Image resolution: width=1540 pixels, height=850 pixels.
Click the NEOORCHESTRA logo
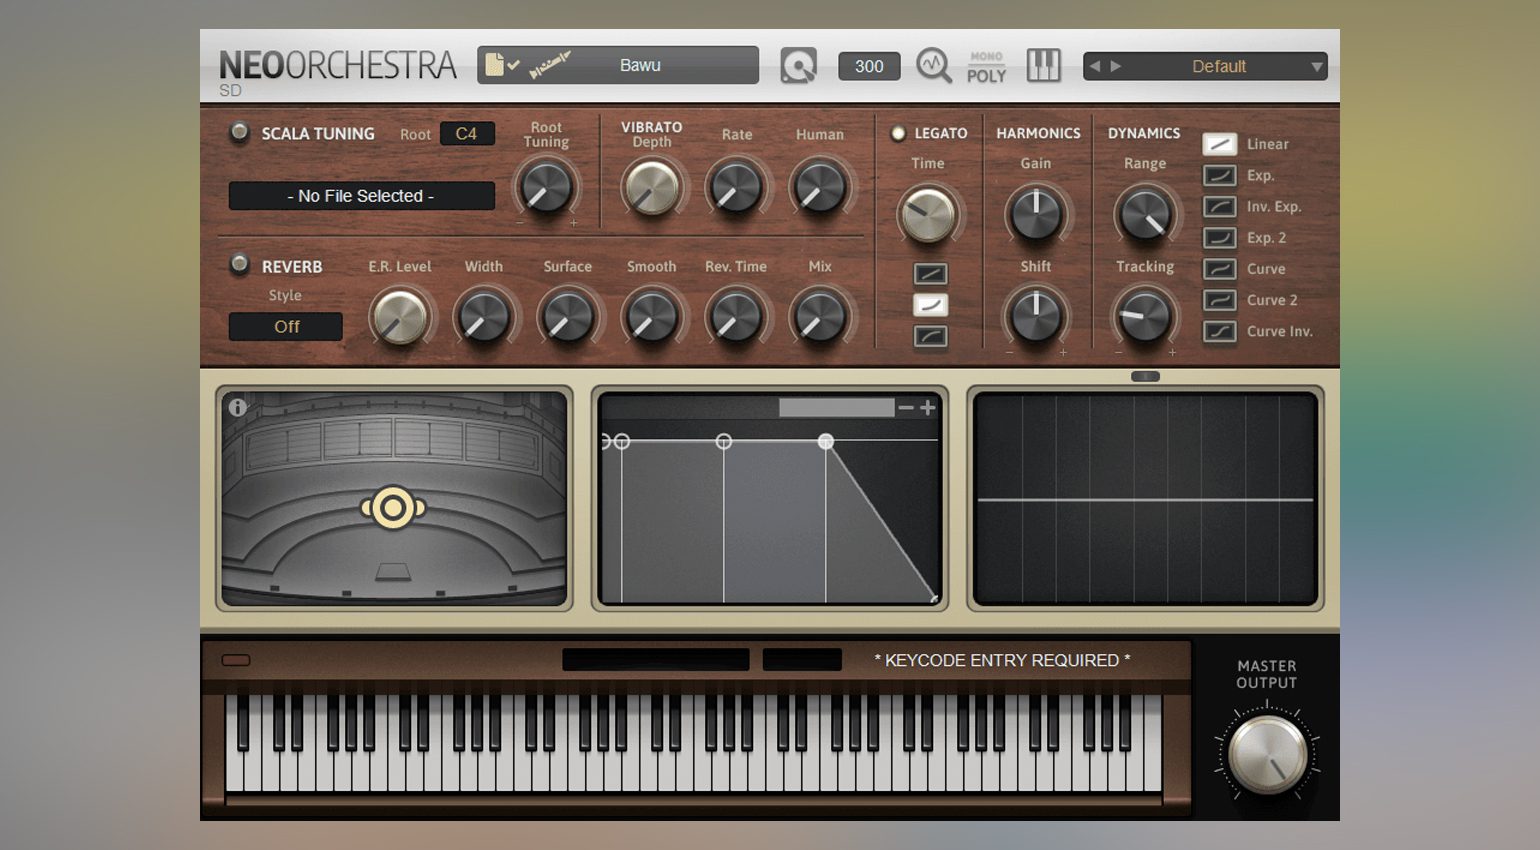pos(337,65)
